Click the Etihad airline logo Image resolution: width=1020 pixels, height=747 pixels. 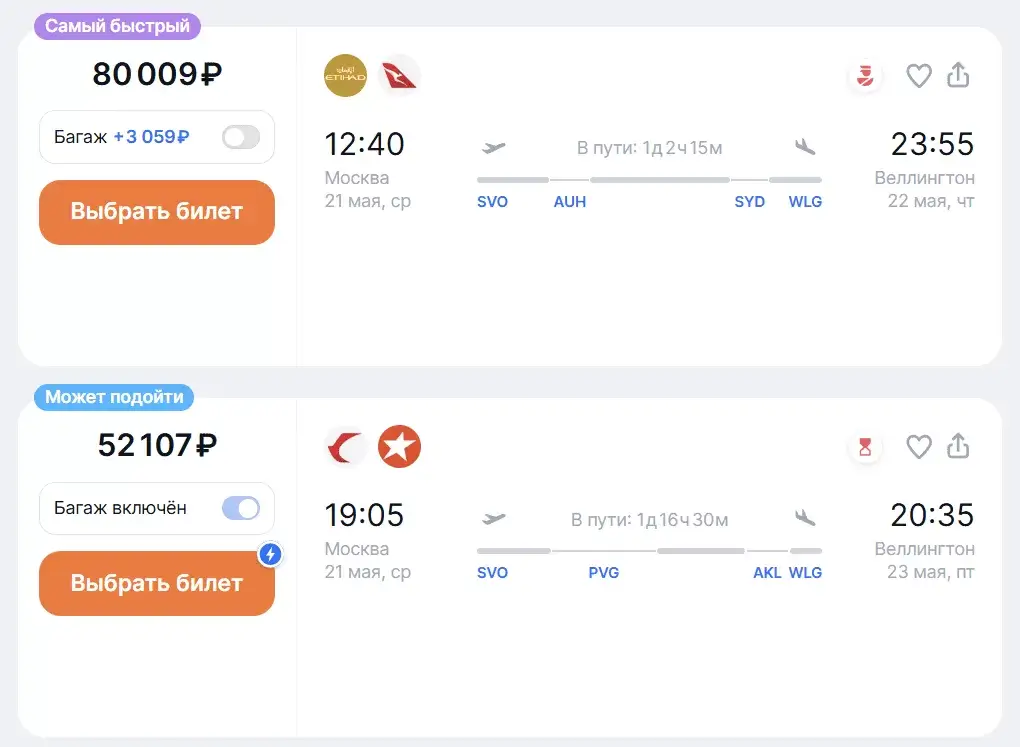(345, 75)
